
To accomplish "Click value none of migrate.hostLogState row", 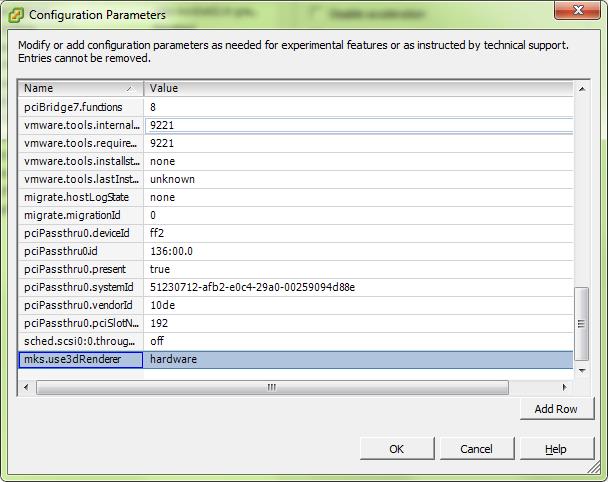I will 358,197.
